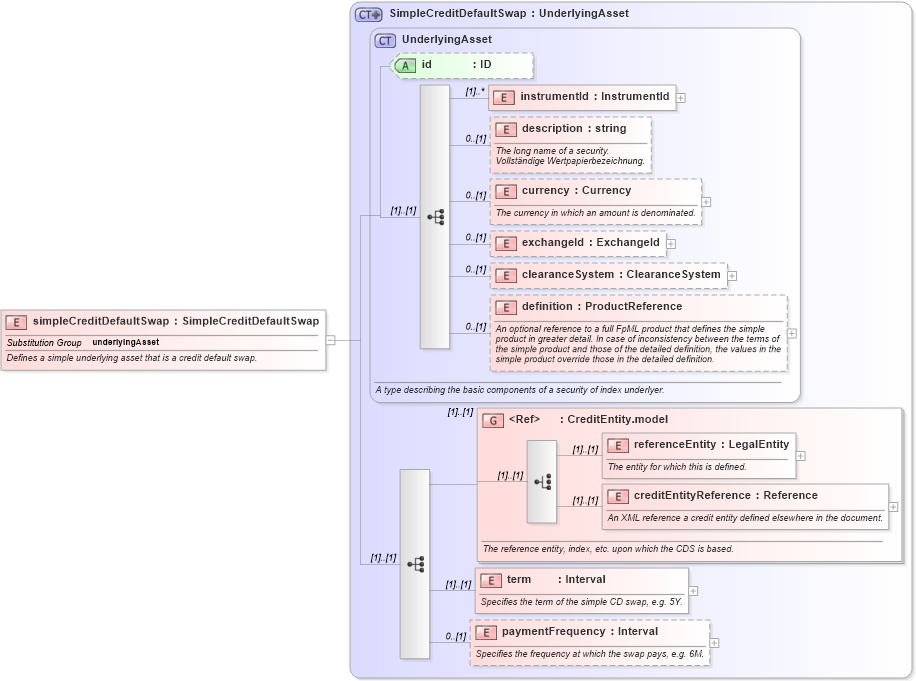916x681 pixels.
Task: Click the G group icon of CreditEntity.model
Action: point(493,421)
